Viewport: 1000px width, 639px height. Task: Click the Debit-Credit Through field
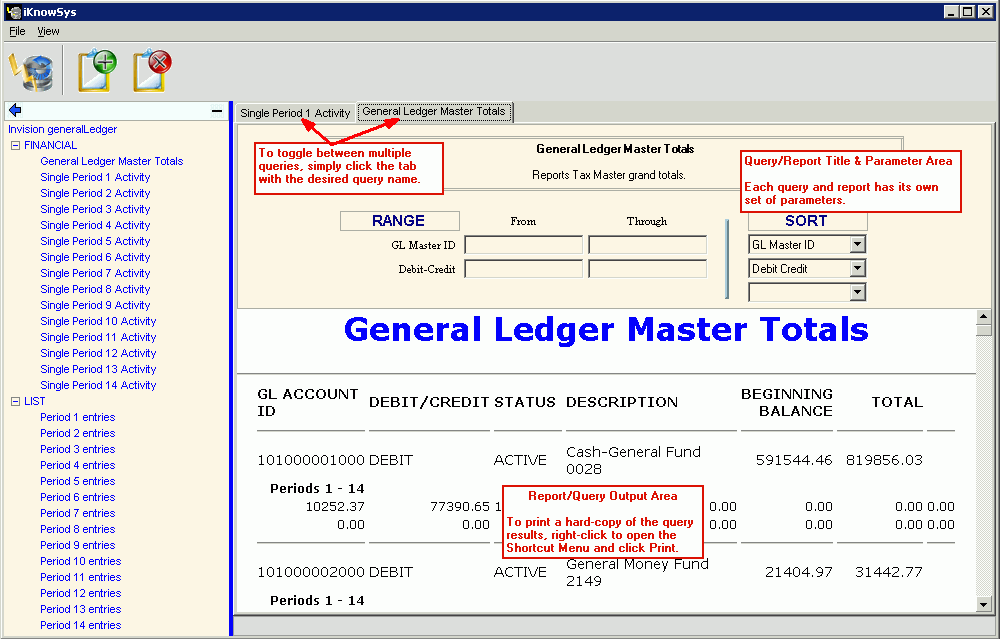coord(647,269)
